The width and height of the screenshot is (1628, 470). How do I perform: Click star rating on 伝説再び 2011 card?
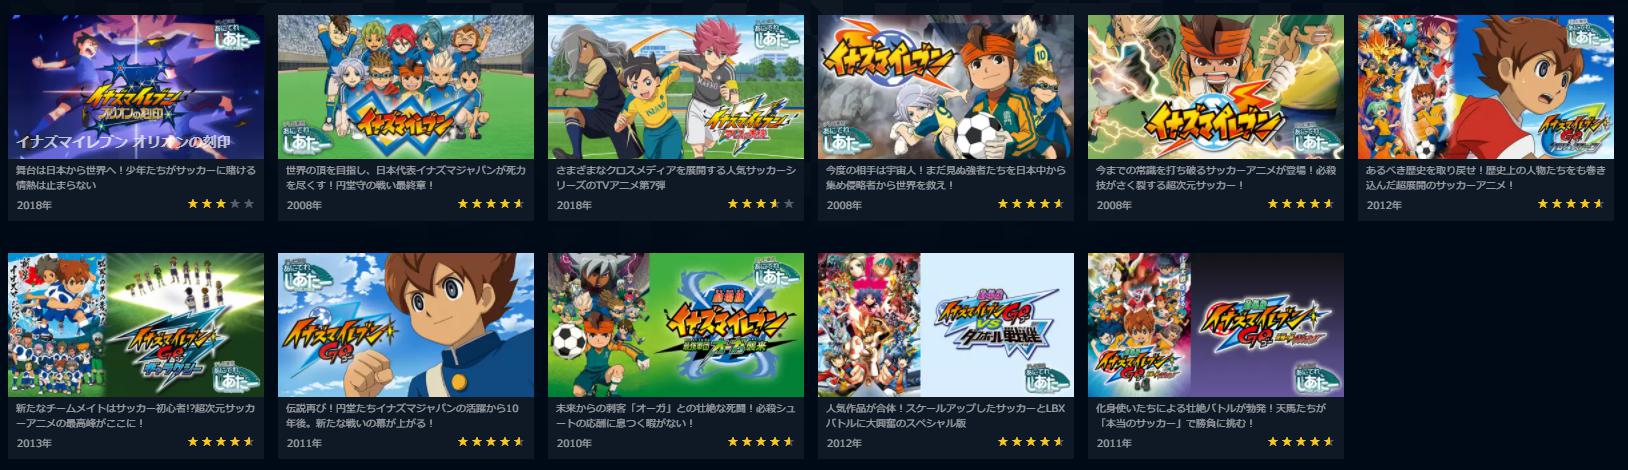click(491, 442)
